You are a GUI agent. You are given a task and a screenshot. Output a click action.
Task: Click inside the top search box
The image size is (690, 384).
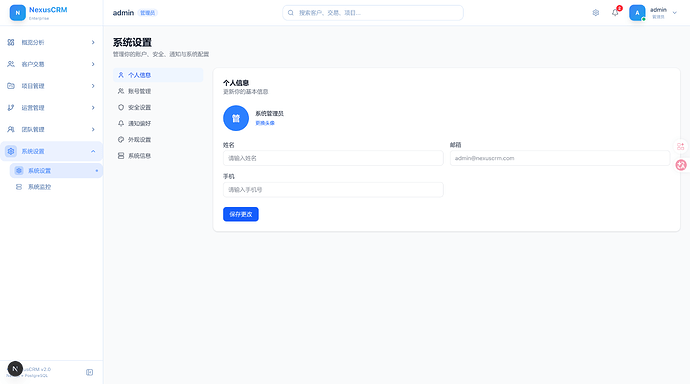coord(373,13)
